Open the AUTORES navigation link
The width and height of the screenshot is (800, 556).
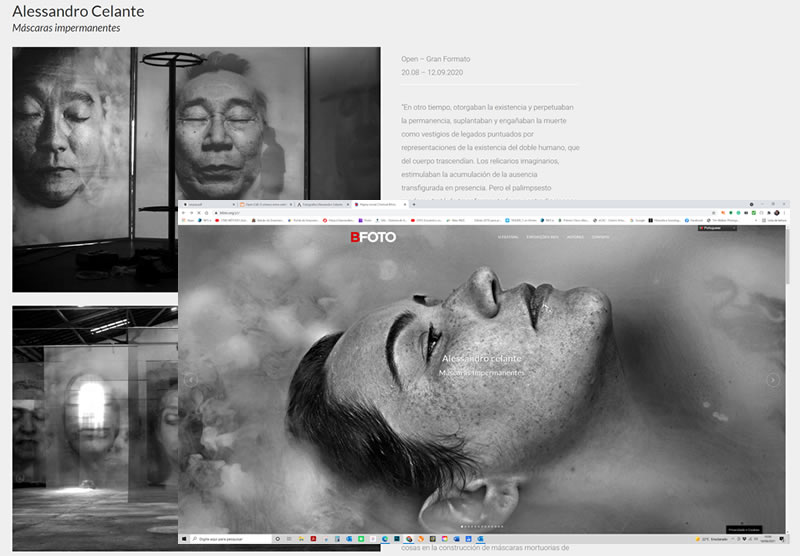pyautogui.click(x=575, y=237)
